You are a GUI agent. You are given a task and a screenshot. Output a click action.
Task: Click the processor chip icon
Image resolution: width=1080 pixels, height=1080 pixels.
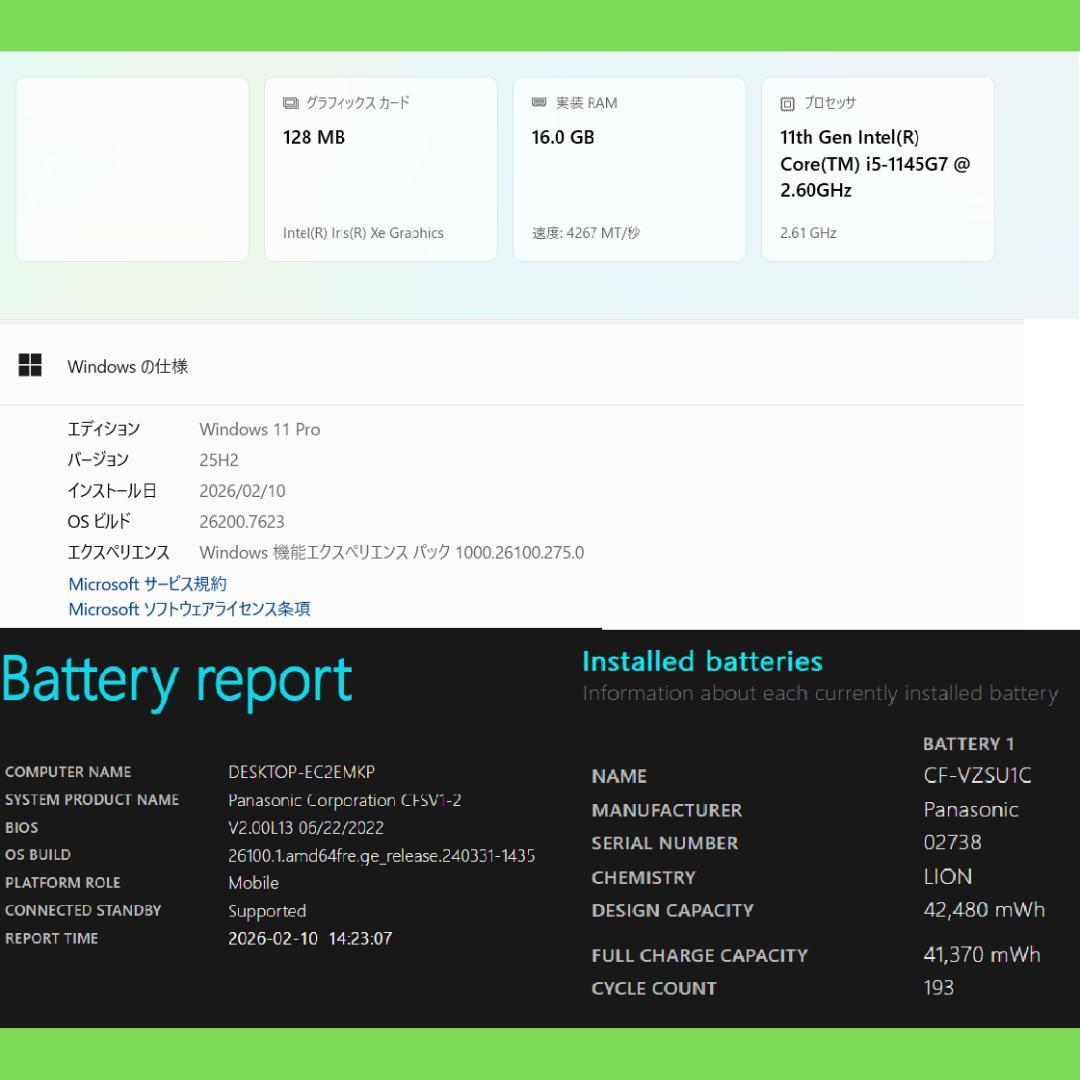[787, 104]
